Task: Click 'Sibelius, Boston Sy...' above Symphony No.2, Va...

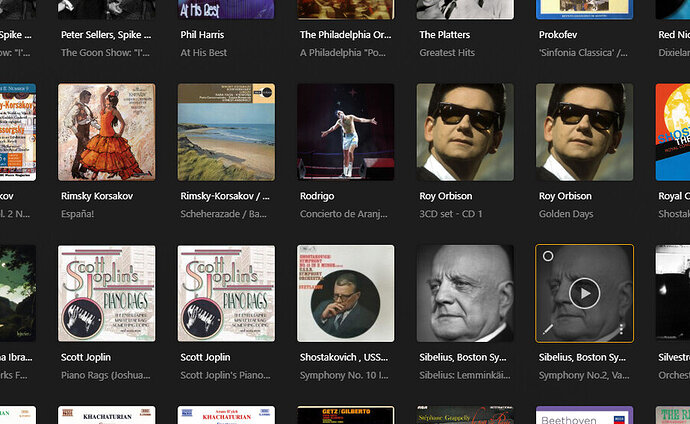Action: click(582, 358)
